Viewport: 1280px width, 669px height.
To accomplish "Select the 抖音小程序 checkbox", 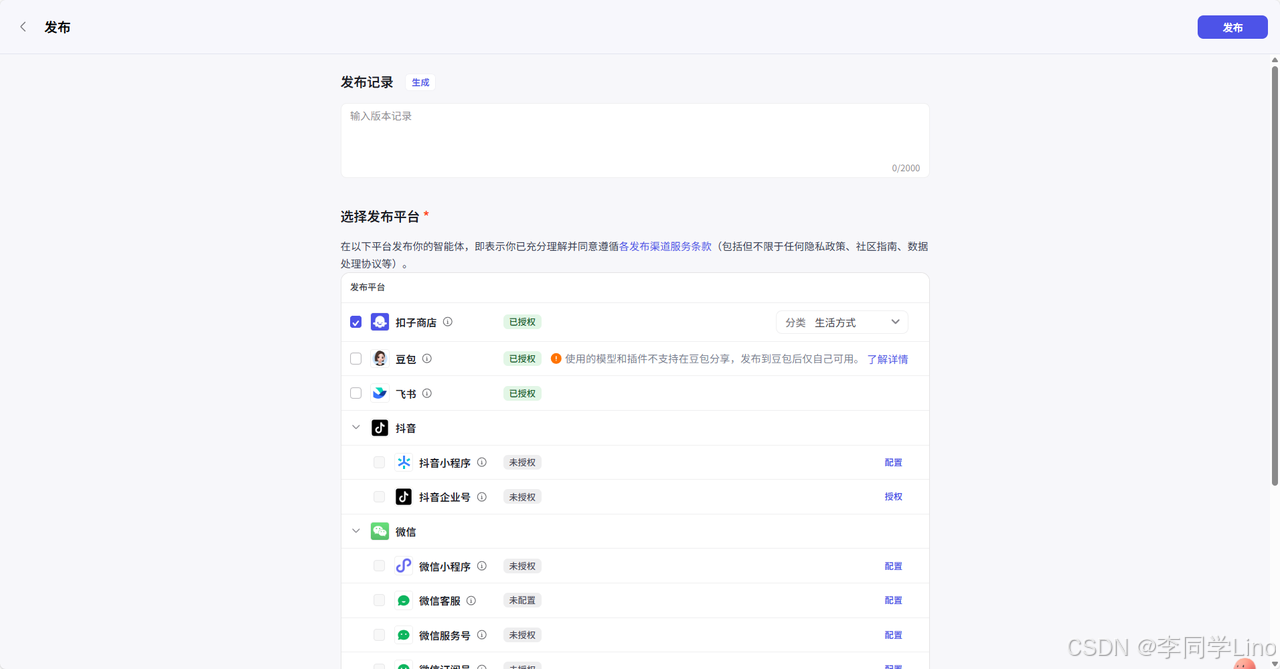I will (x=379, y=462).
